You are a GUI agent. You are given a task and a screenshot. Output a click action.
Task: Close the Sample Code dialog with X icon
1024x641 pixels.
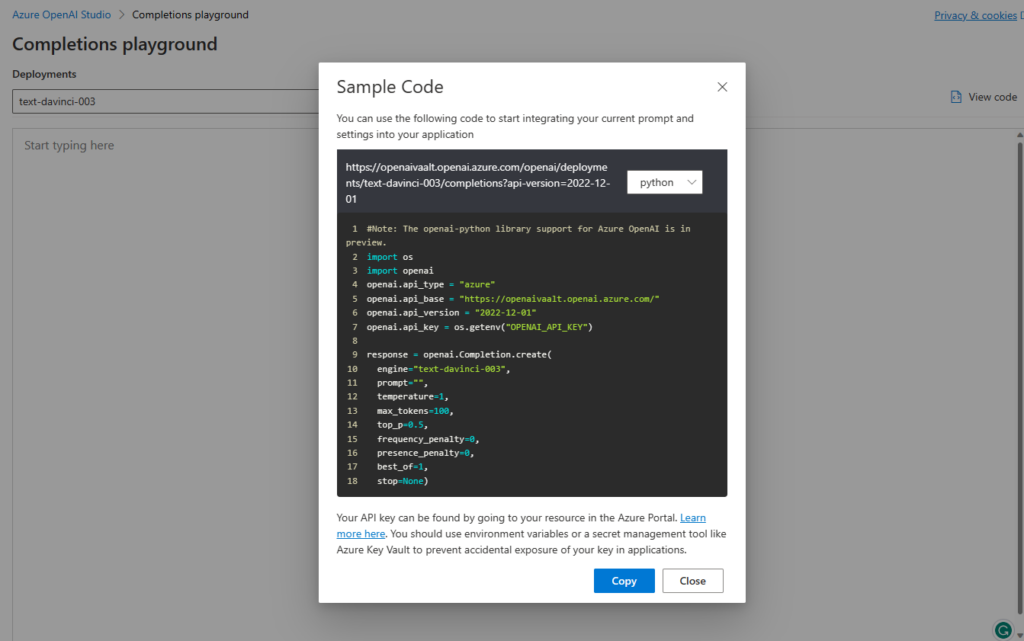722,87
